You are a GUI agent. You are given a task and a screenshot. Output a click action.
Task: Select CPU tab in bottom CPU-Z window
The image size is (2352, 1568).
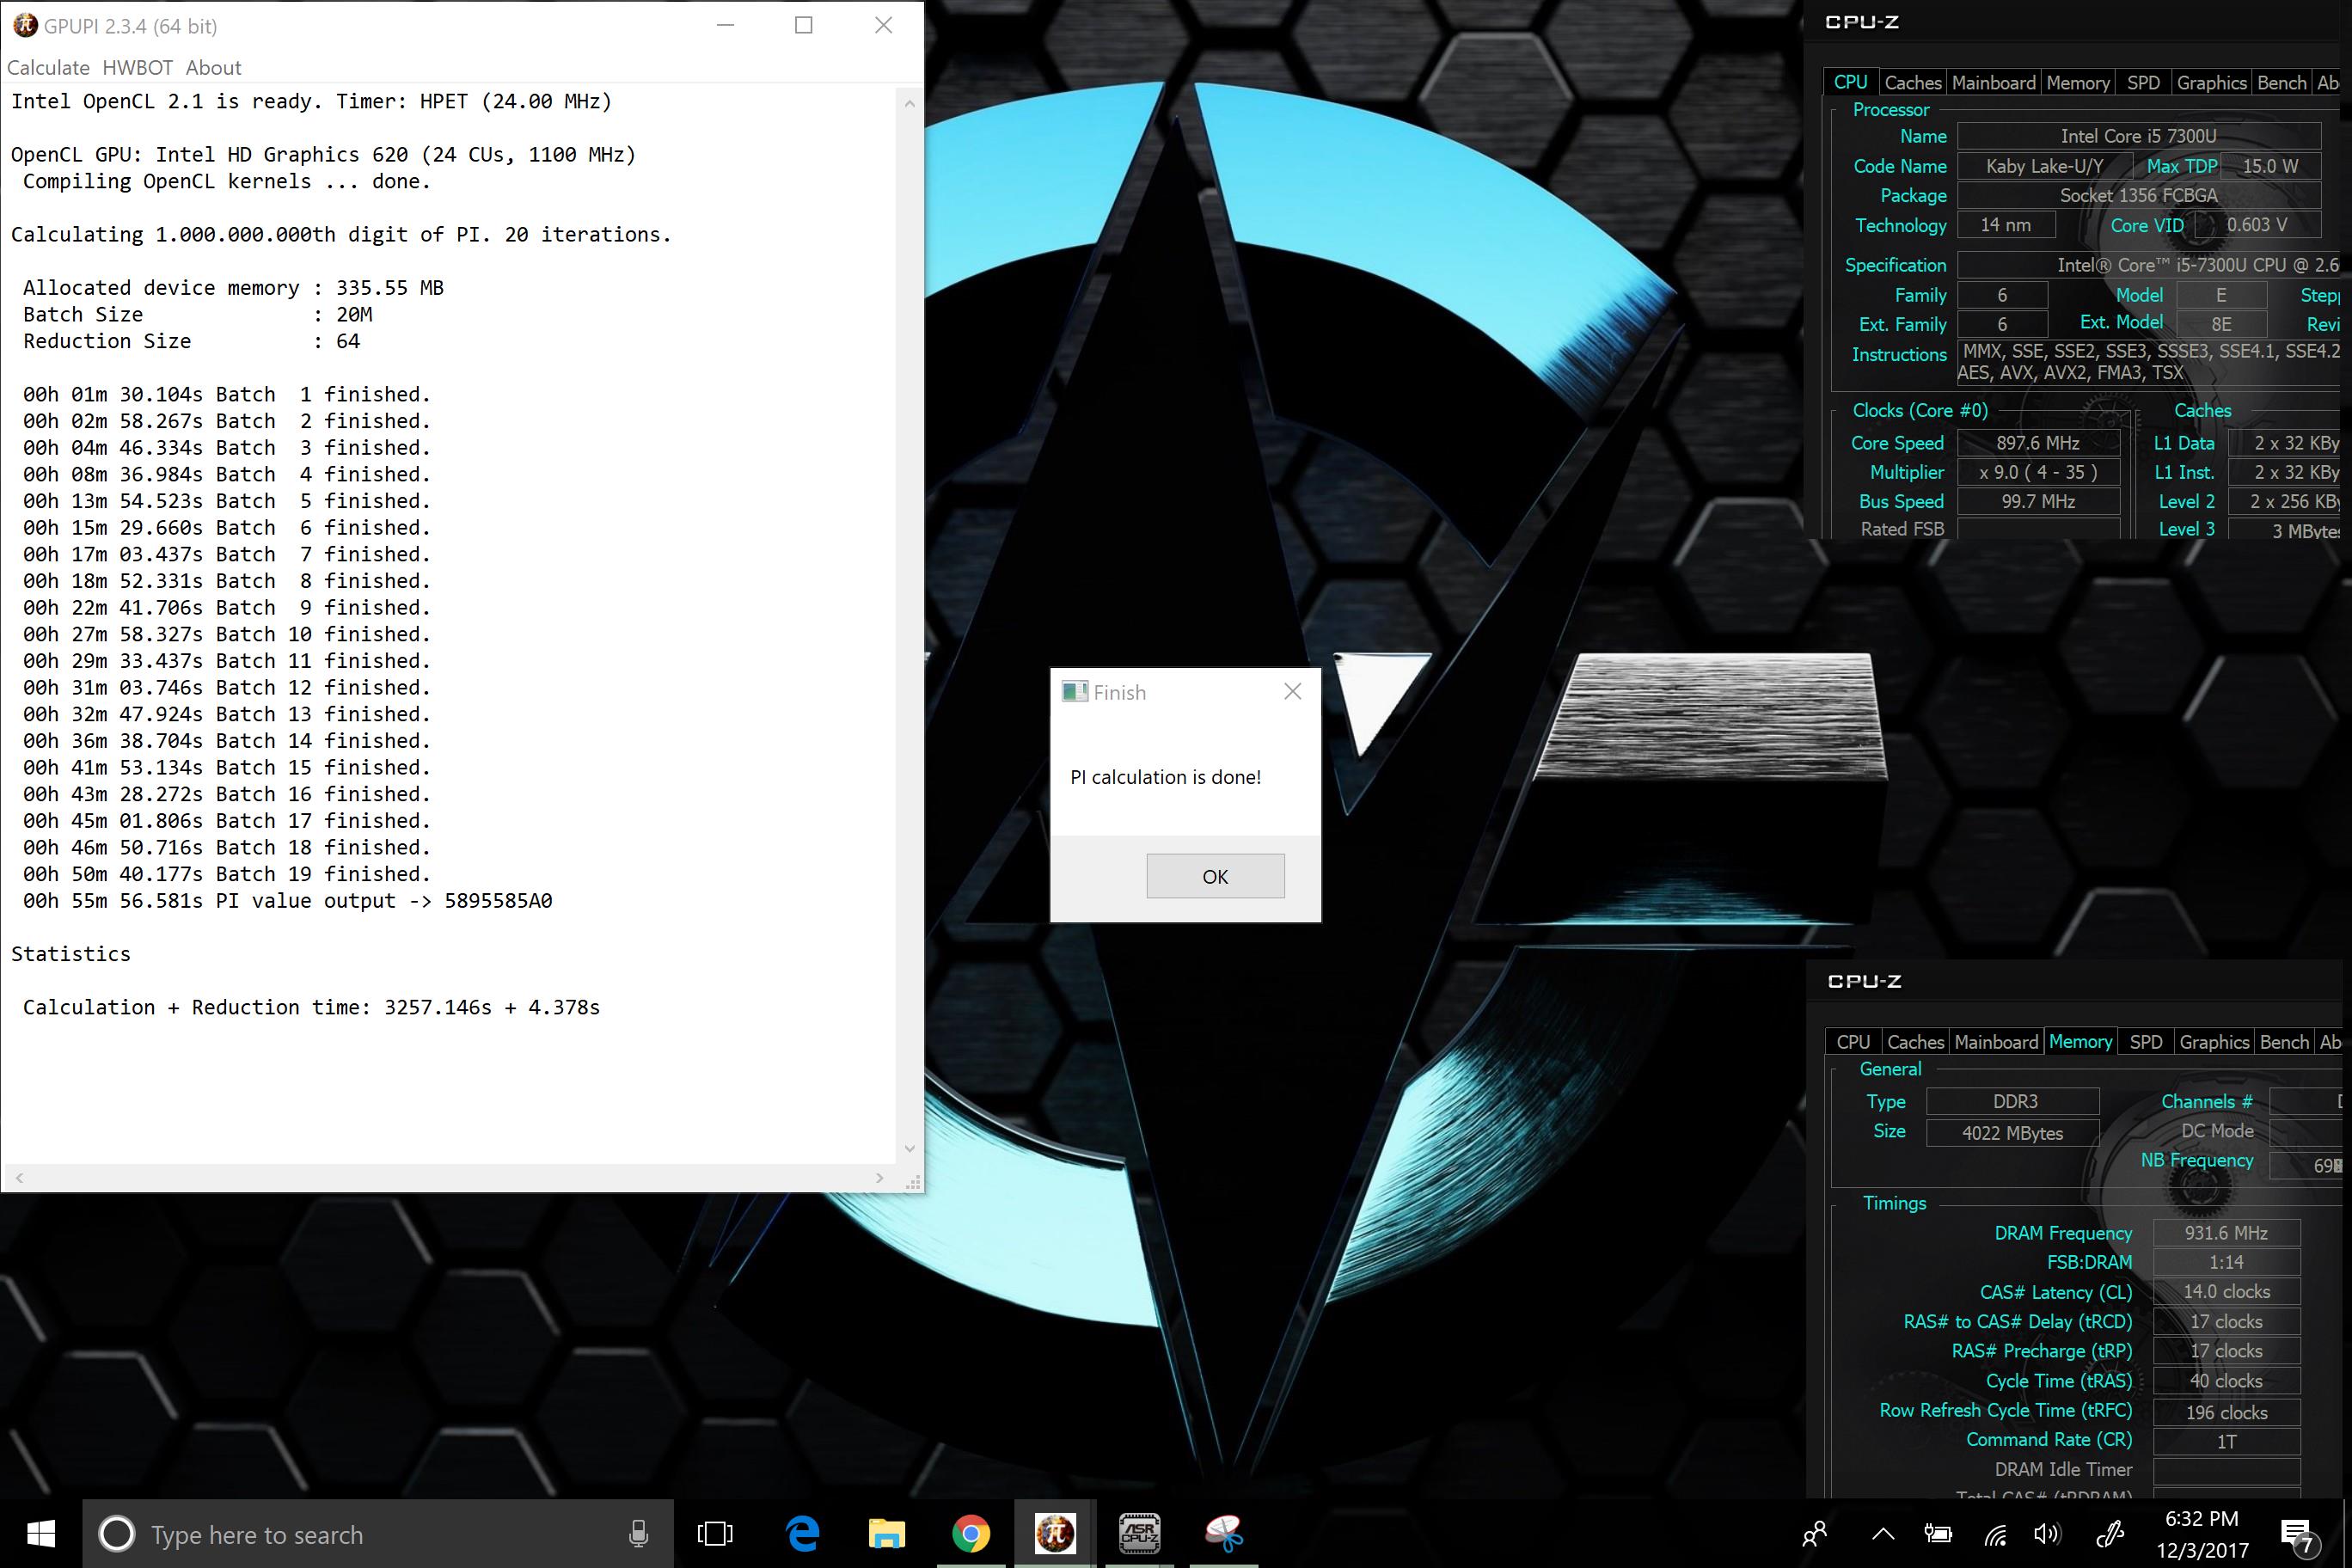click(1852, 1042)
